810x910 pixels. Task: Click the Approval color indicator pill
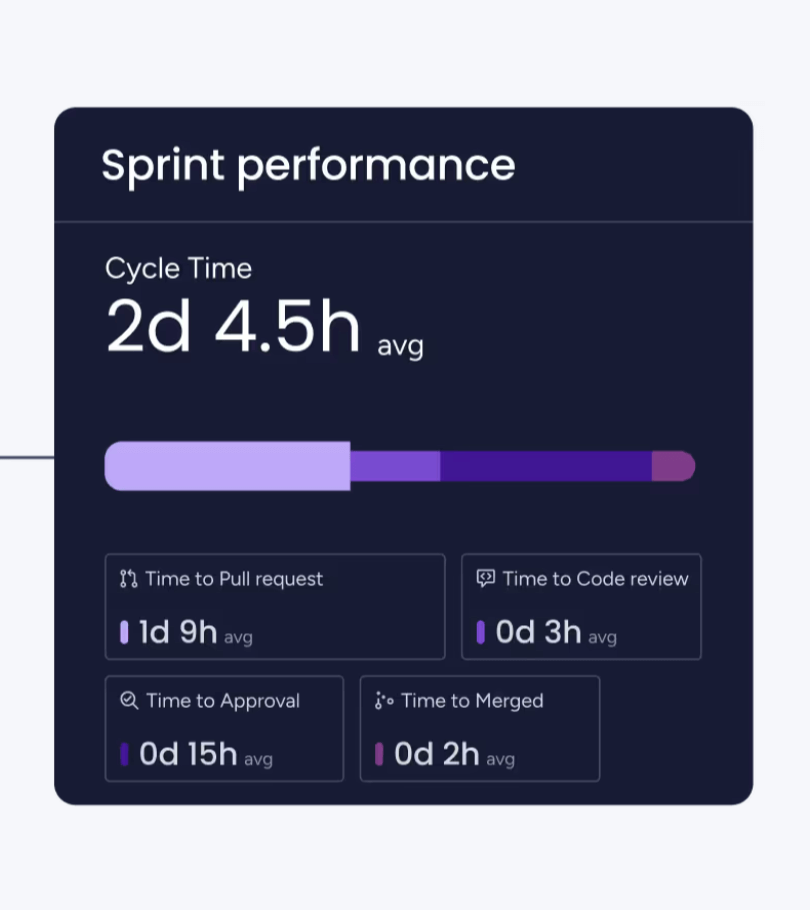124,755
